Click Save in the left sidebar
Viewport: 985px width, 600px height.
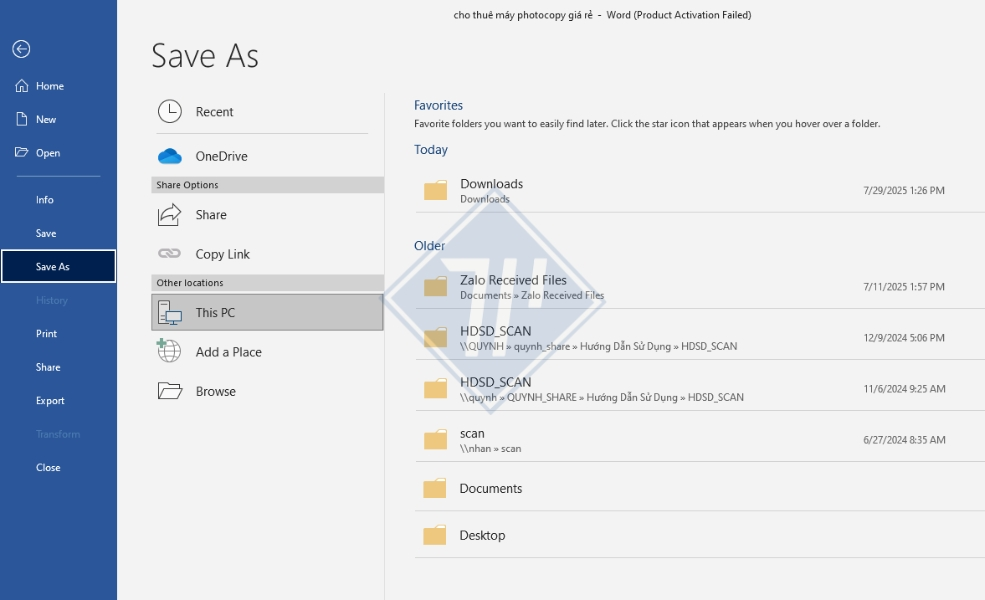[46, 233]
